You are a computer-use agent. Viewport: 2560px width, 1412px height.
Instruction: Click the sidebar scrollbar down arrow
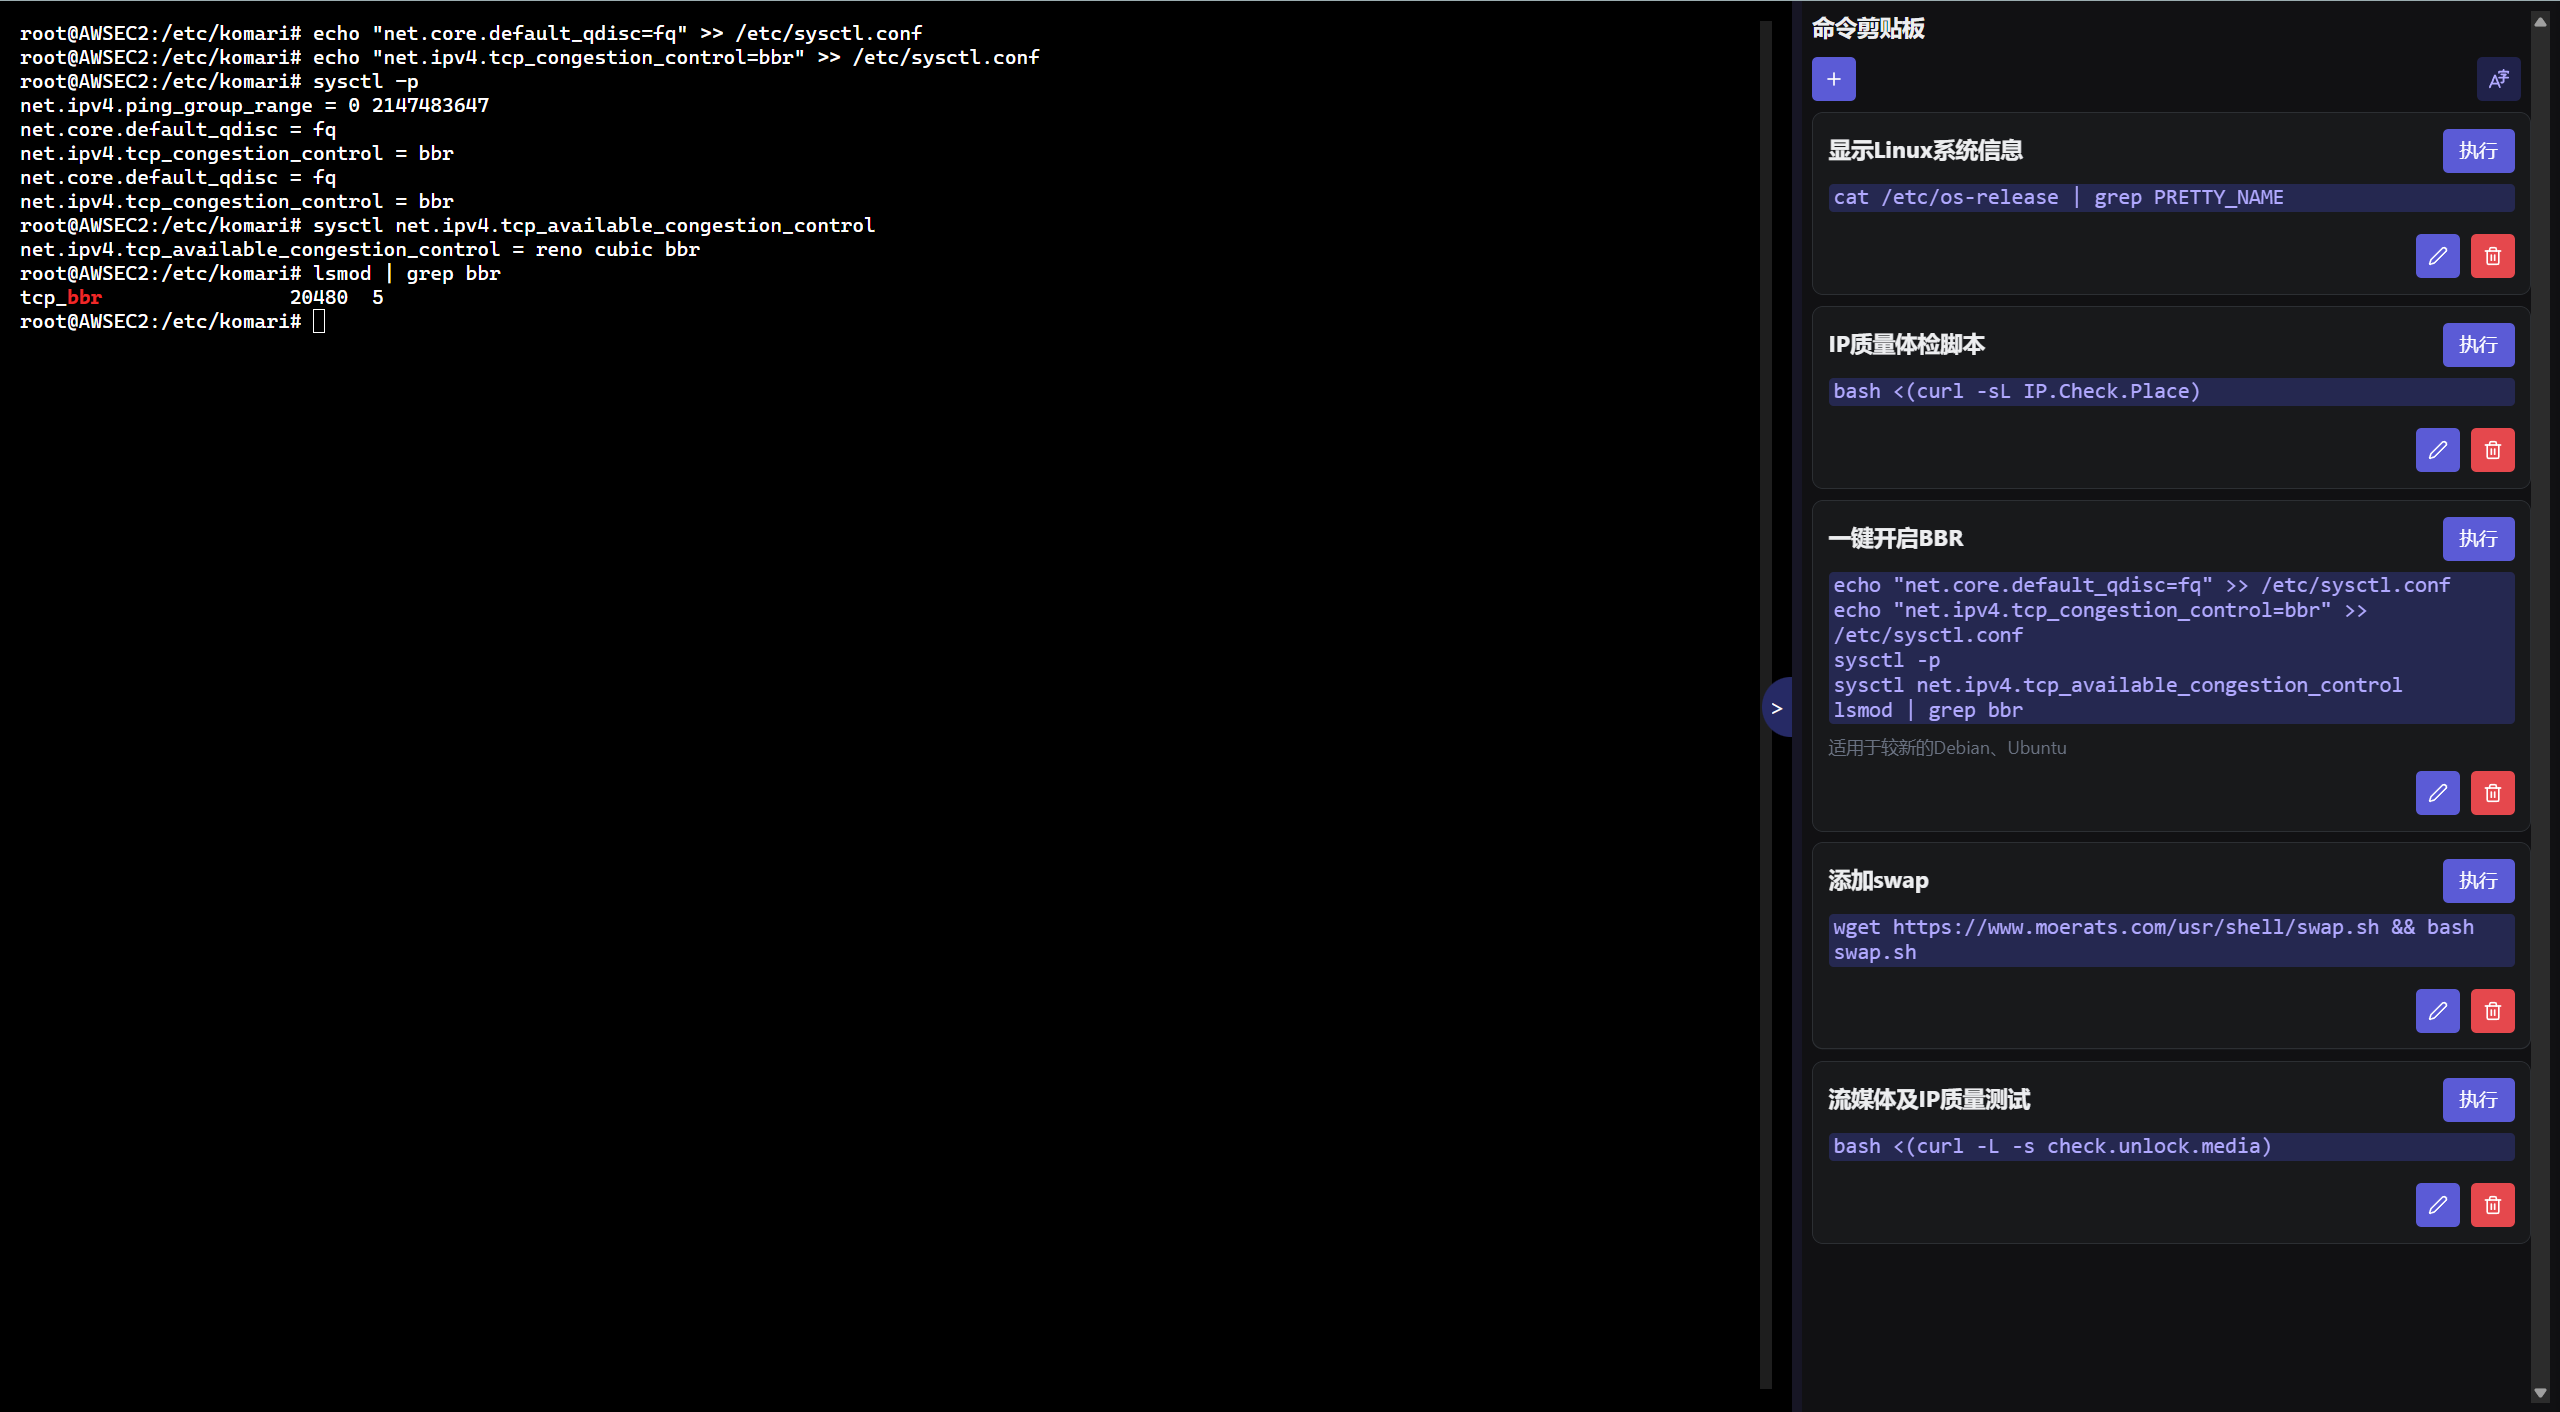pyautogui.click(x=2540, y=1393)
